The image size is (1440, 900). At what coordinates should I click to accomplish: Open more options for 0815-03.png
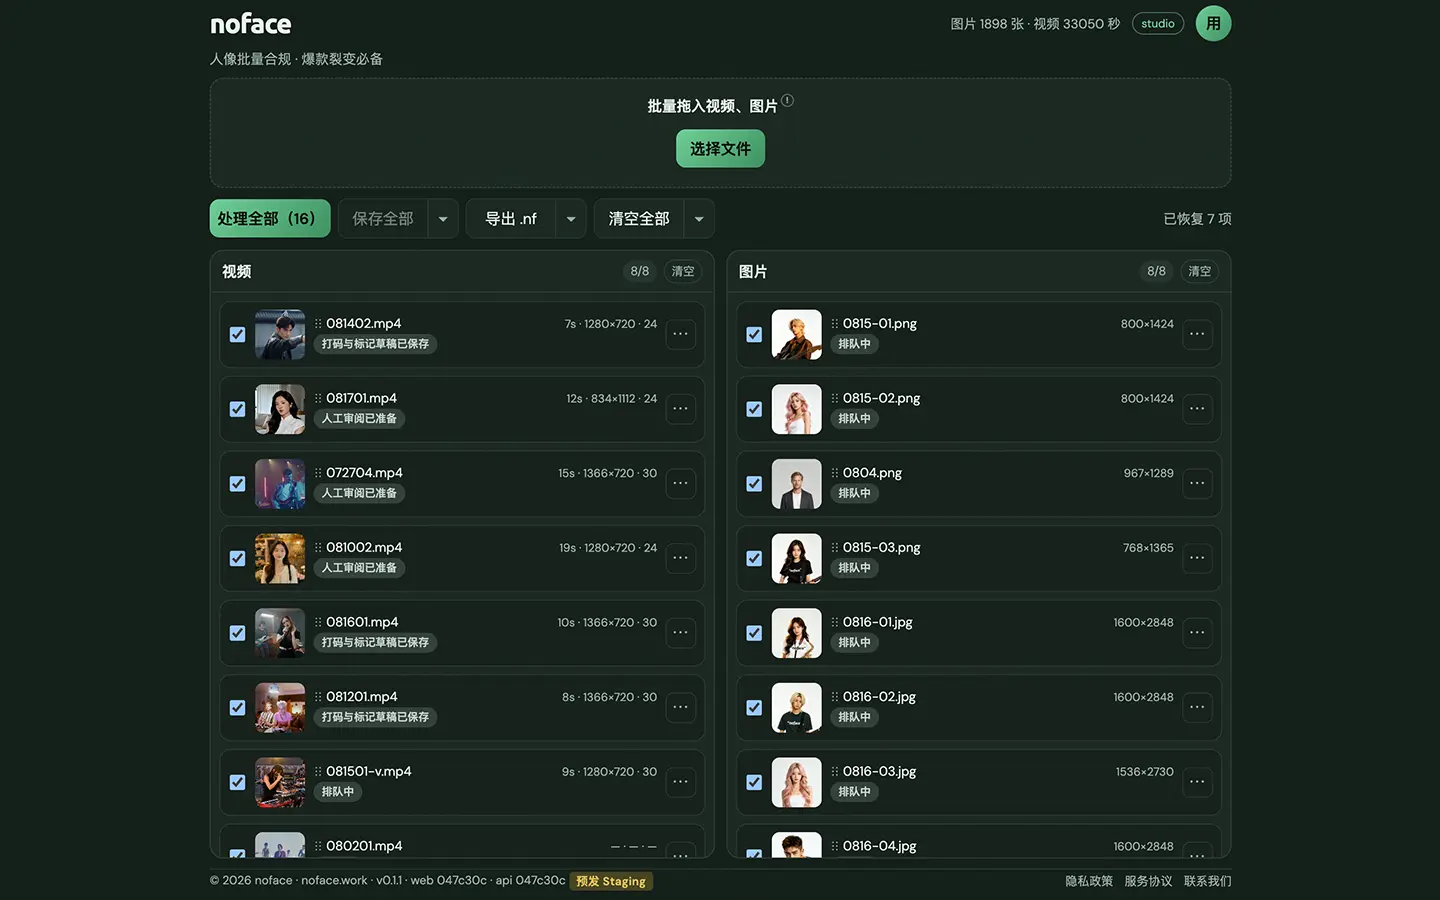tap(1197, 558)
